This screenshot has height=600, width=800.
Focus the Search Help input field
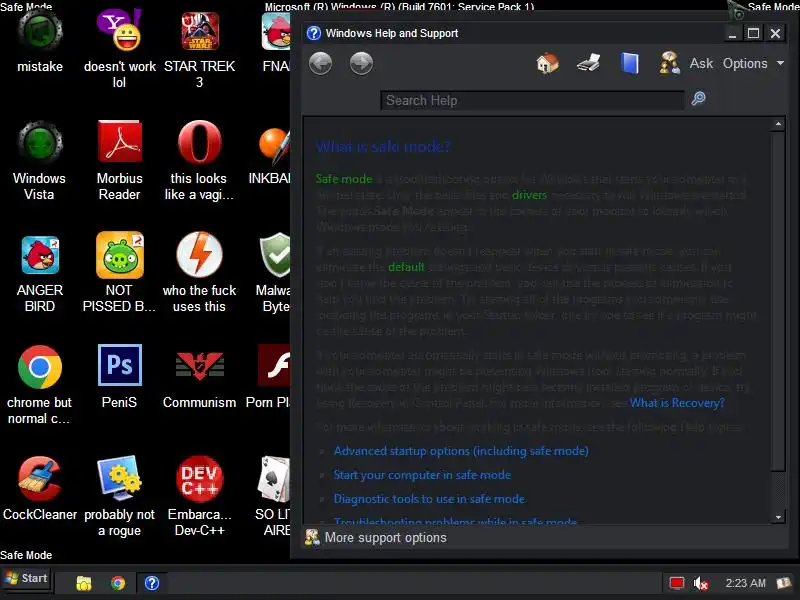(x=532, y=100)
